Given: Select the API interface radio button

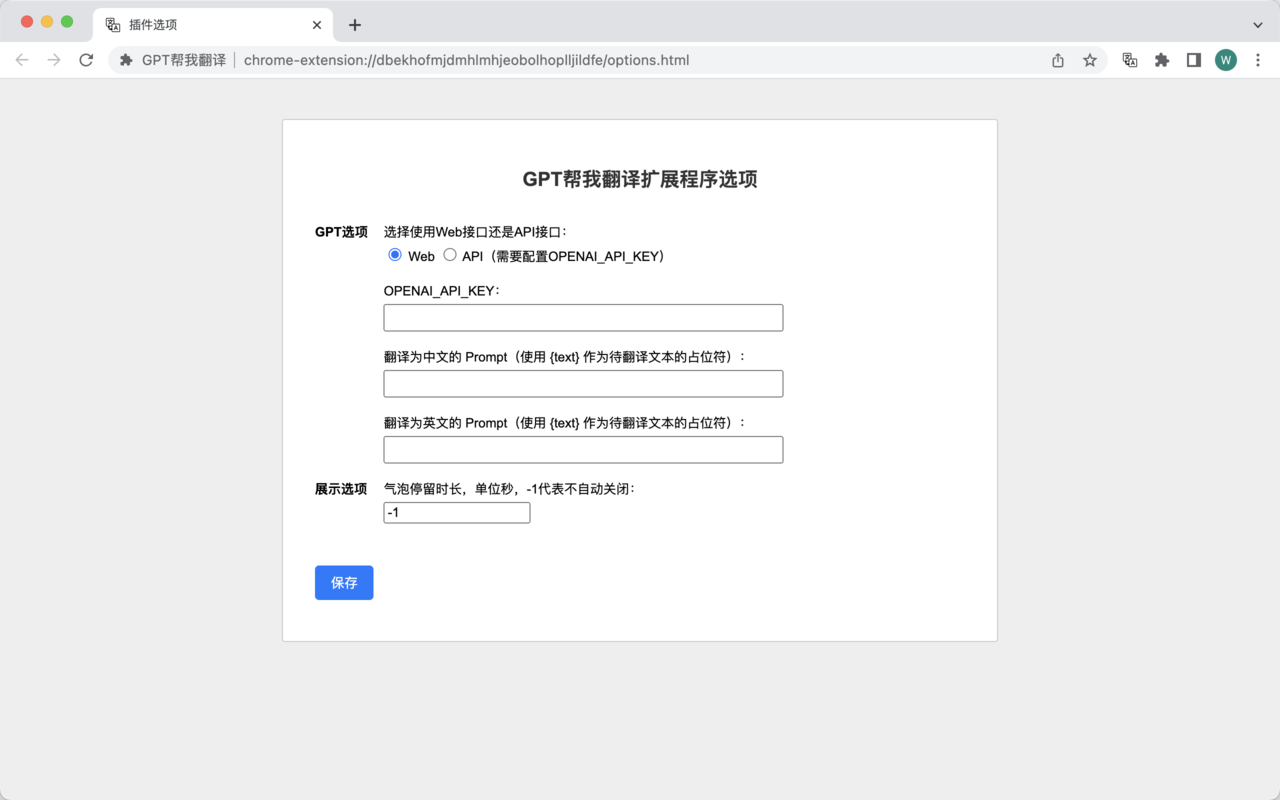Looking at the screenshot, I should point(450,255).
